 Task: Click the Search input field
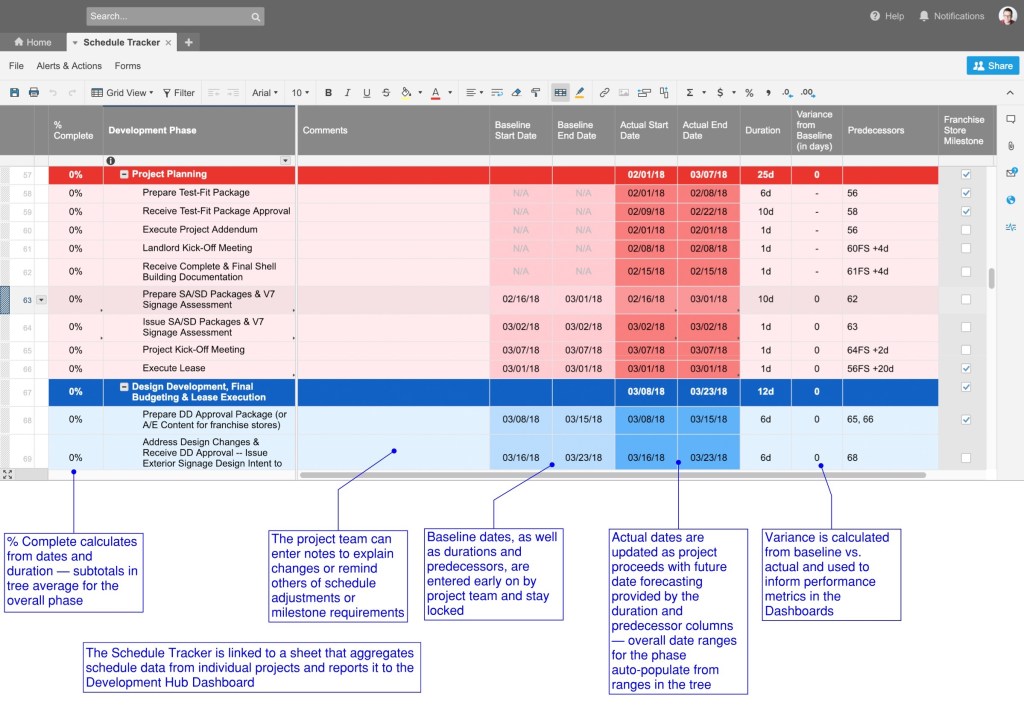168,16
